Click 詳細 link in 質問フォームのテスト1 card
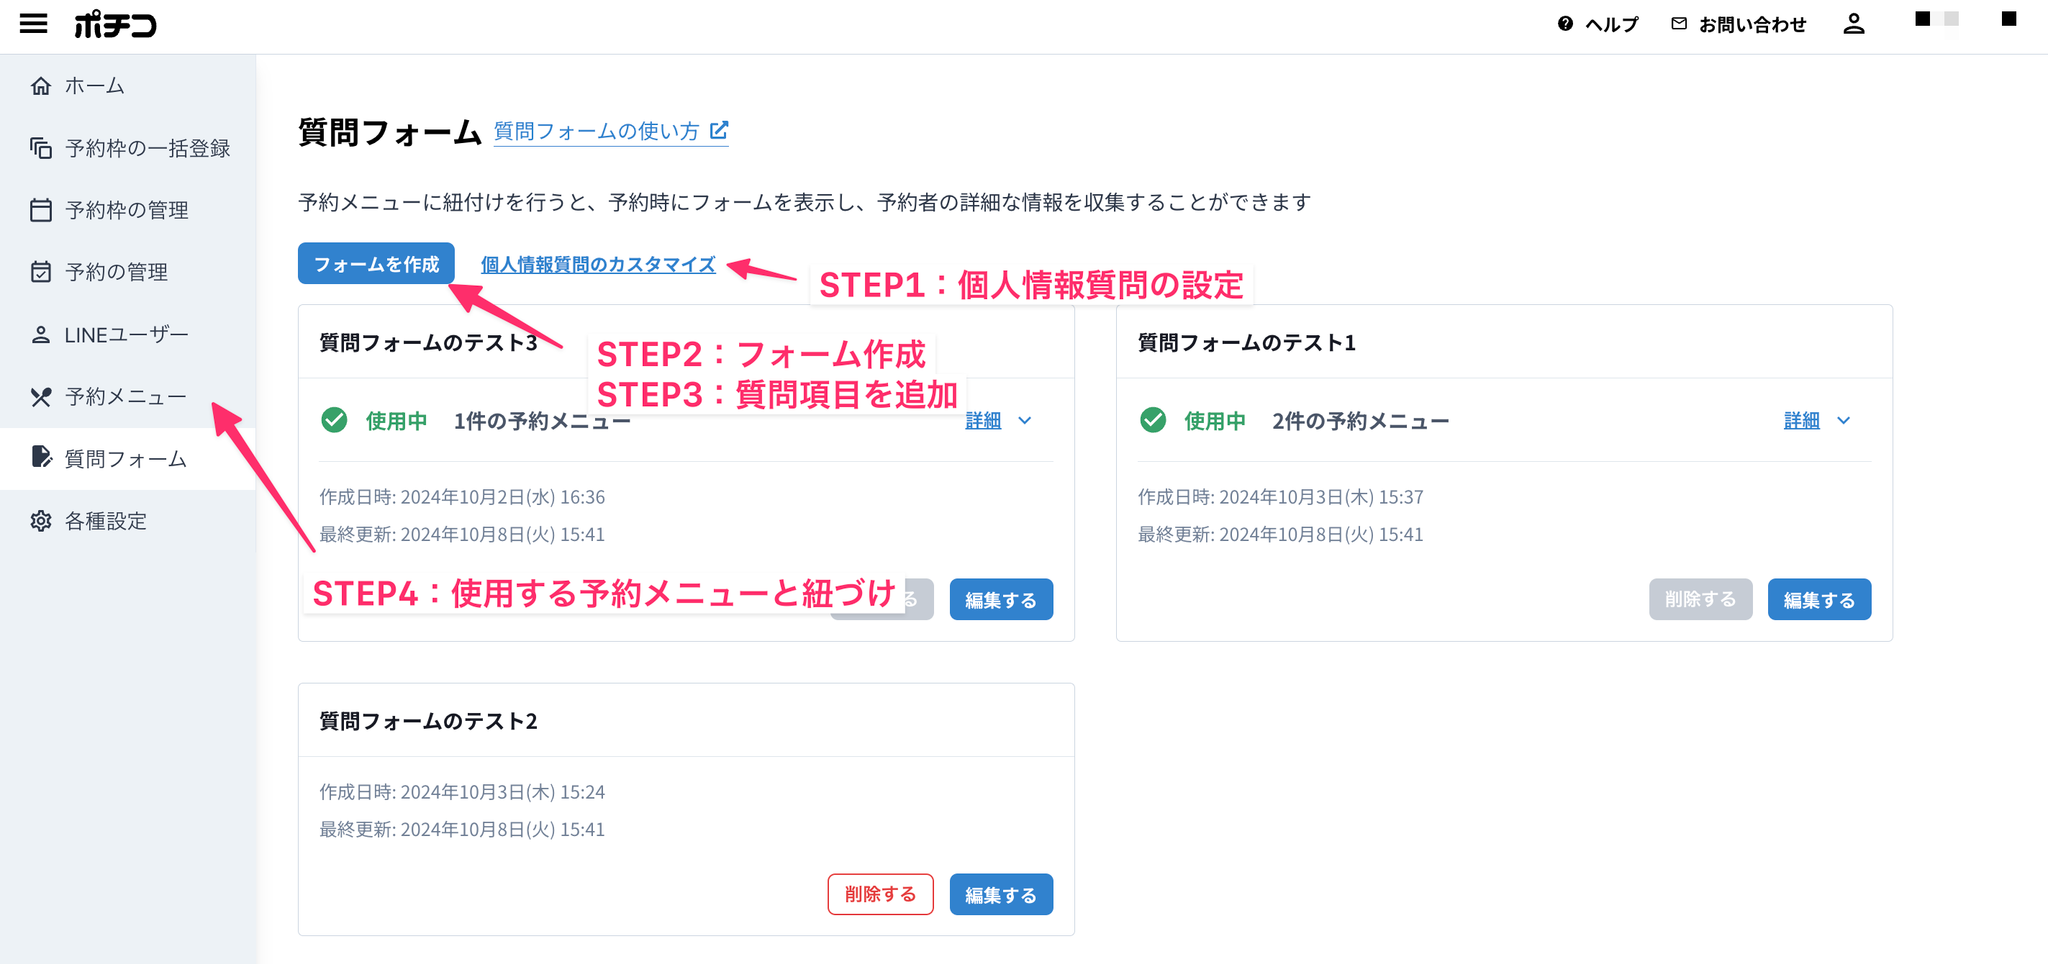 click(1801, 421)
